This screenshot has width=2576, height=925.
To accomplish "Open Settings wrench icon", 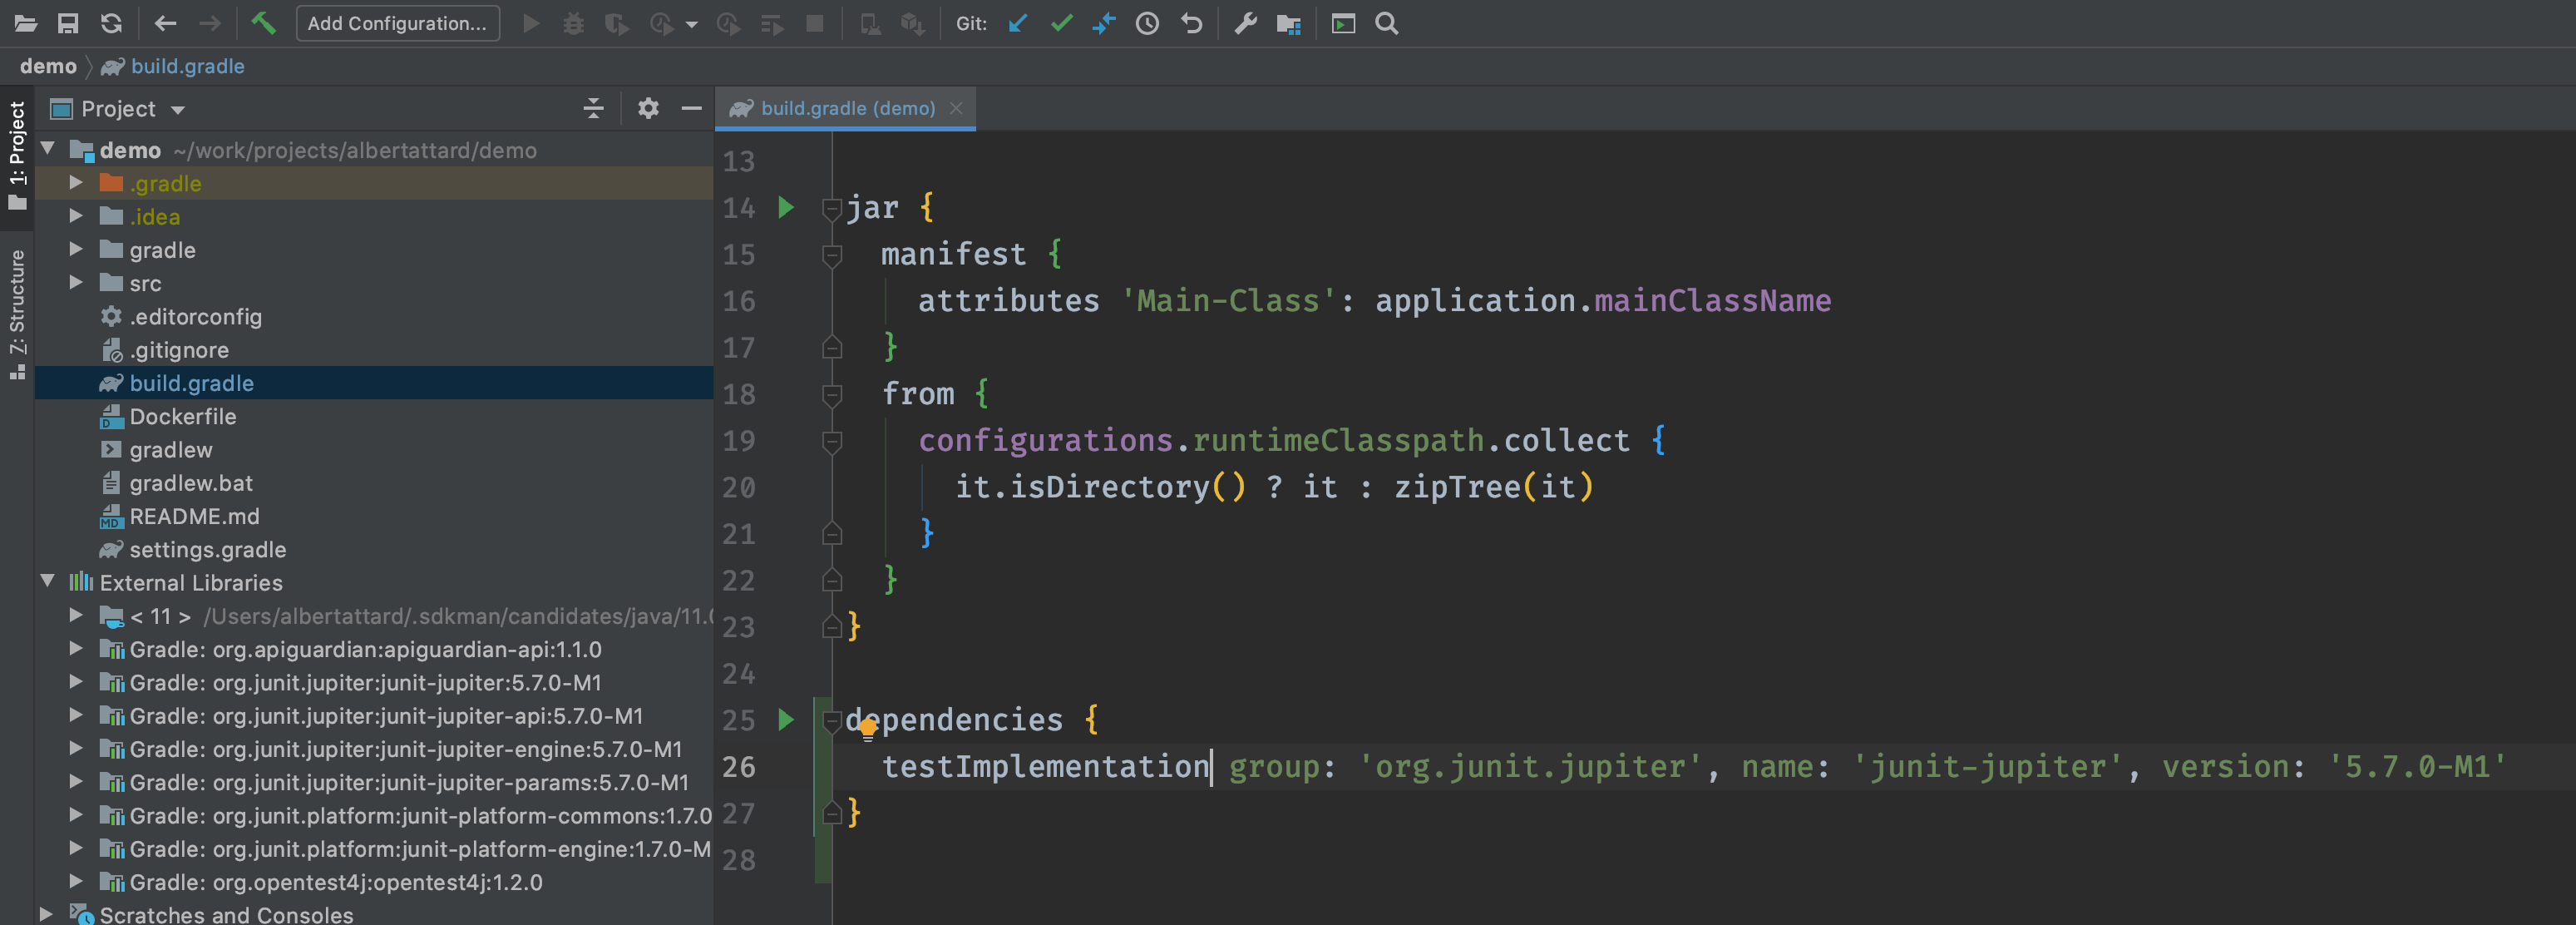I will [1245, 23].
